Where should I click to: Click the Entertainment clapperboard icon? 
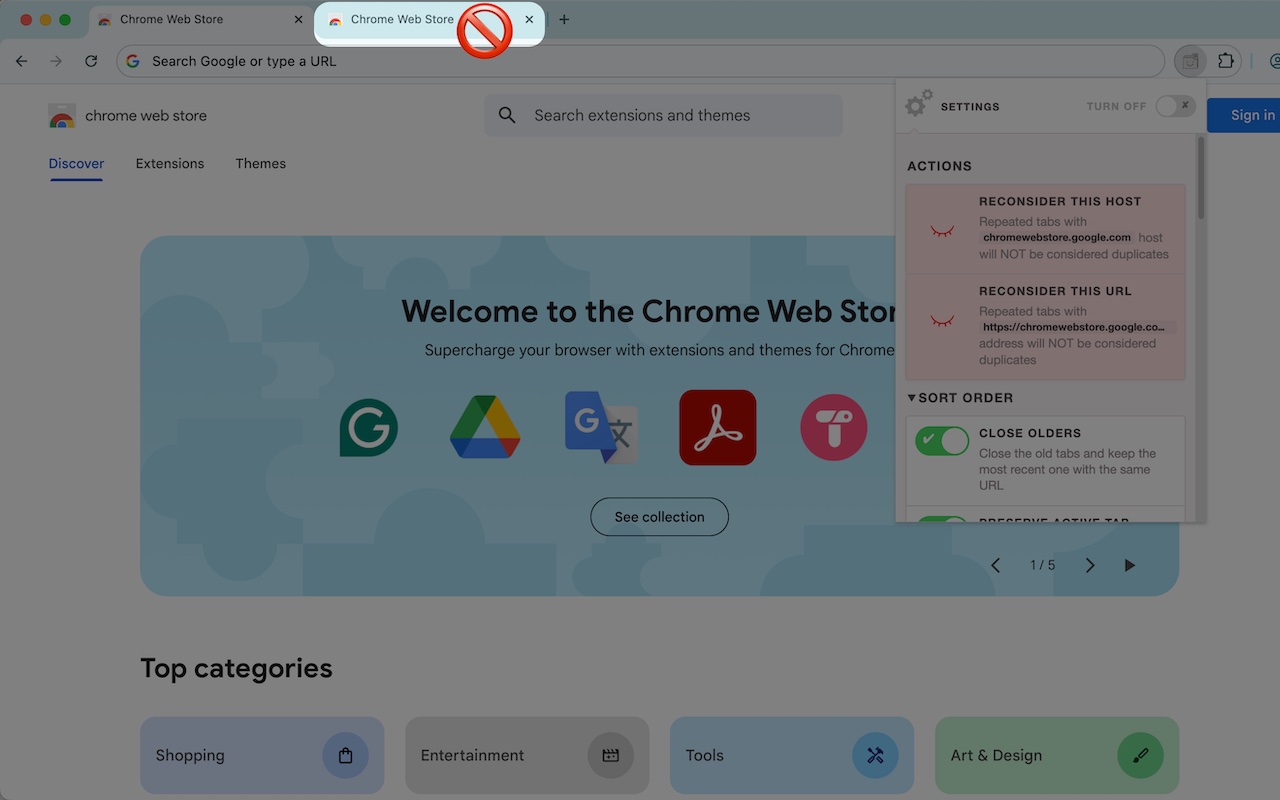click(610, 756)
